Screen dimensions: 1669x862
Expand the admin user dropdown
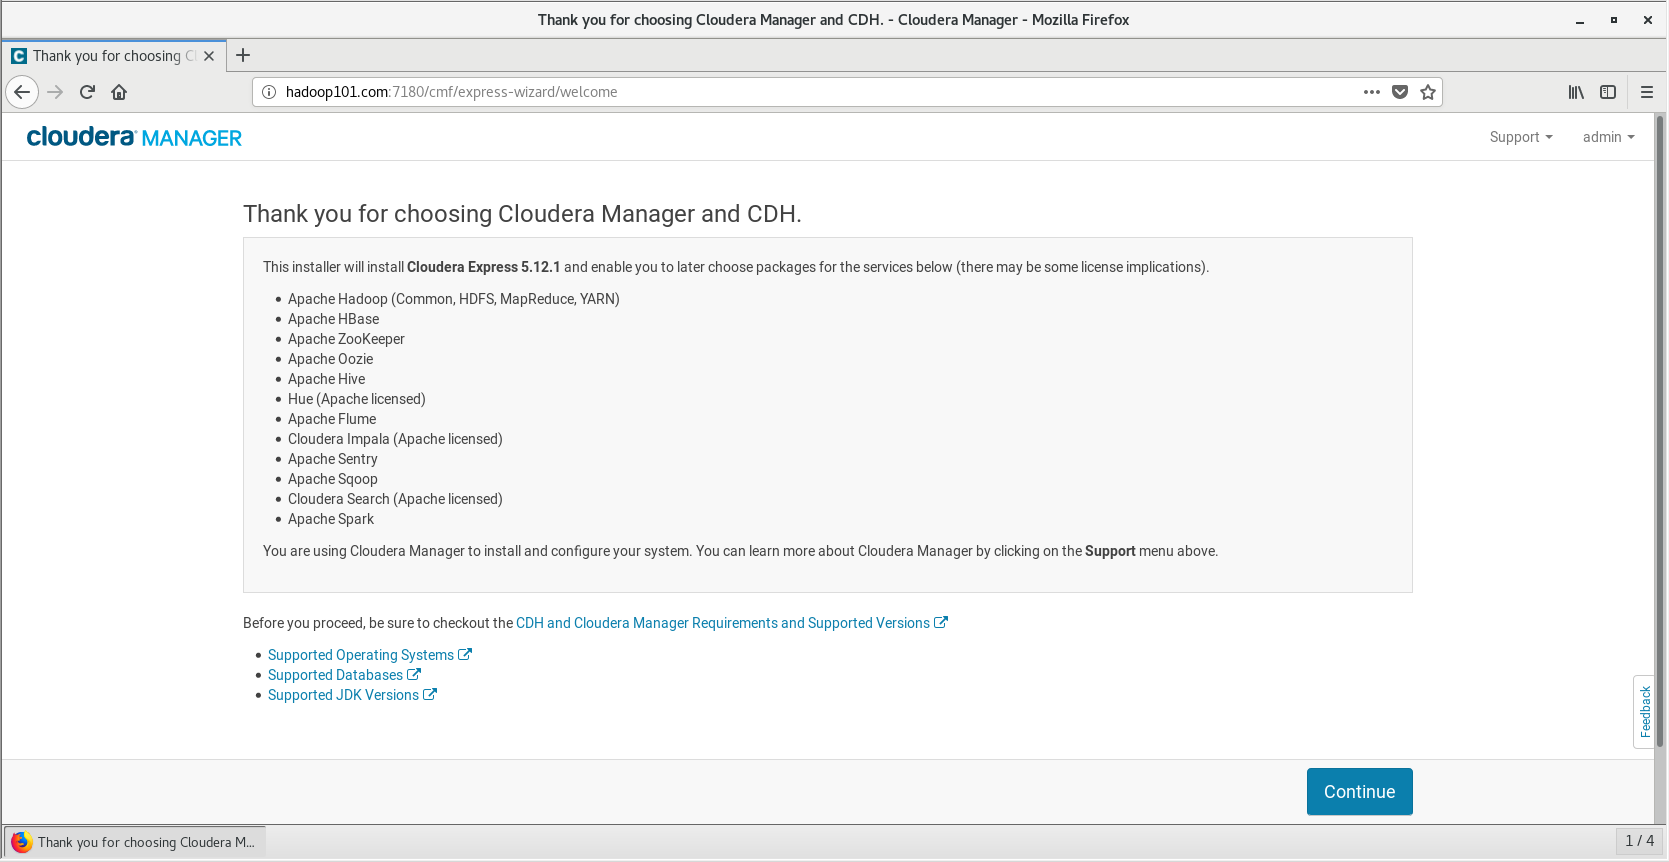pyautogui.click(x=1608, y=137)
